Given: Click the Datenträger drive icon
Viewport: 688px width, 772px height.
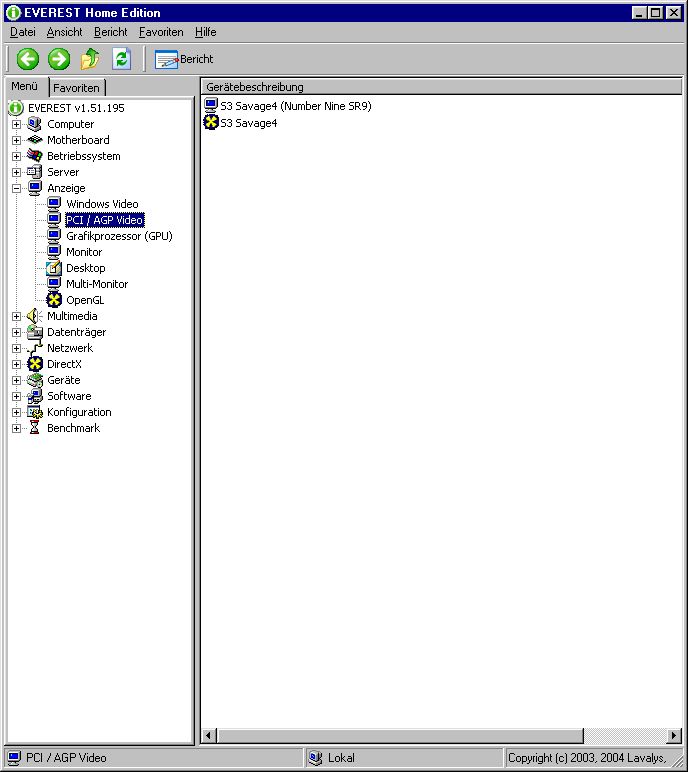Looking at the screenshot, I should 34,332.
